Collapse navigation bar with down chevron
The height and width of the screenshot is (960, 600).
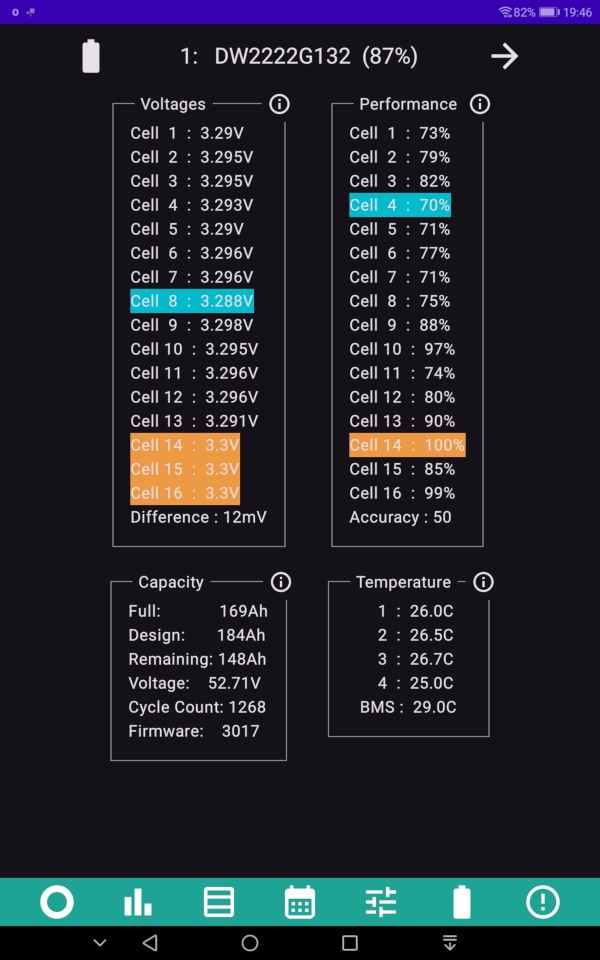100,943
